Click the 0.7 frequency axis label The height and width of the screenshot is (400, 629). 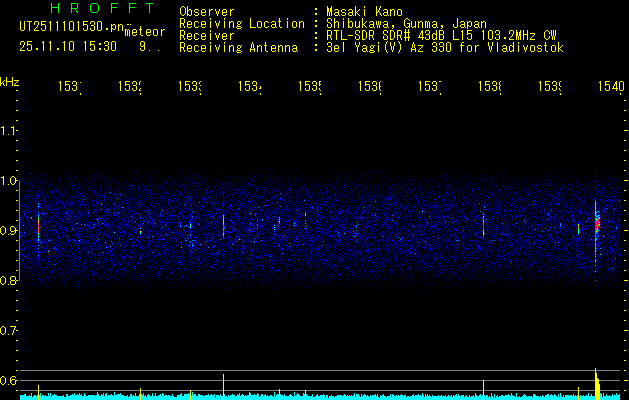click(8, 331)
